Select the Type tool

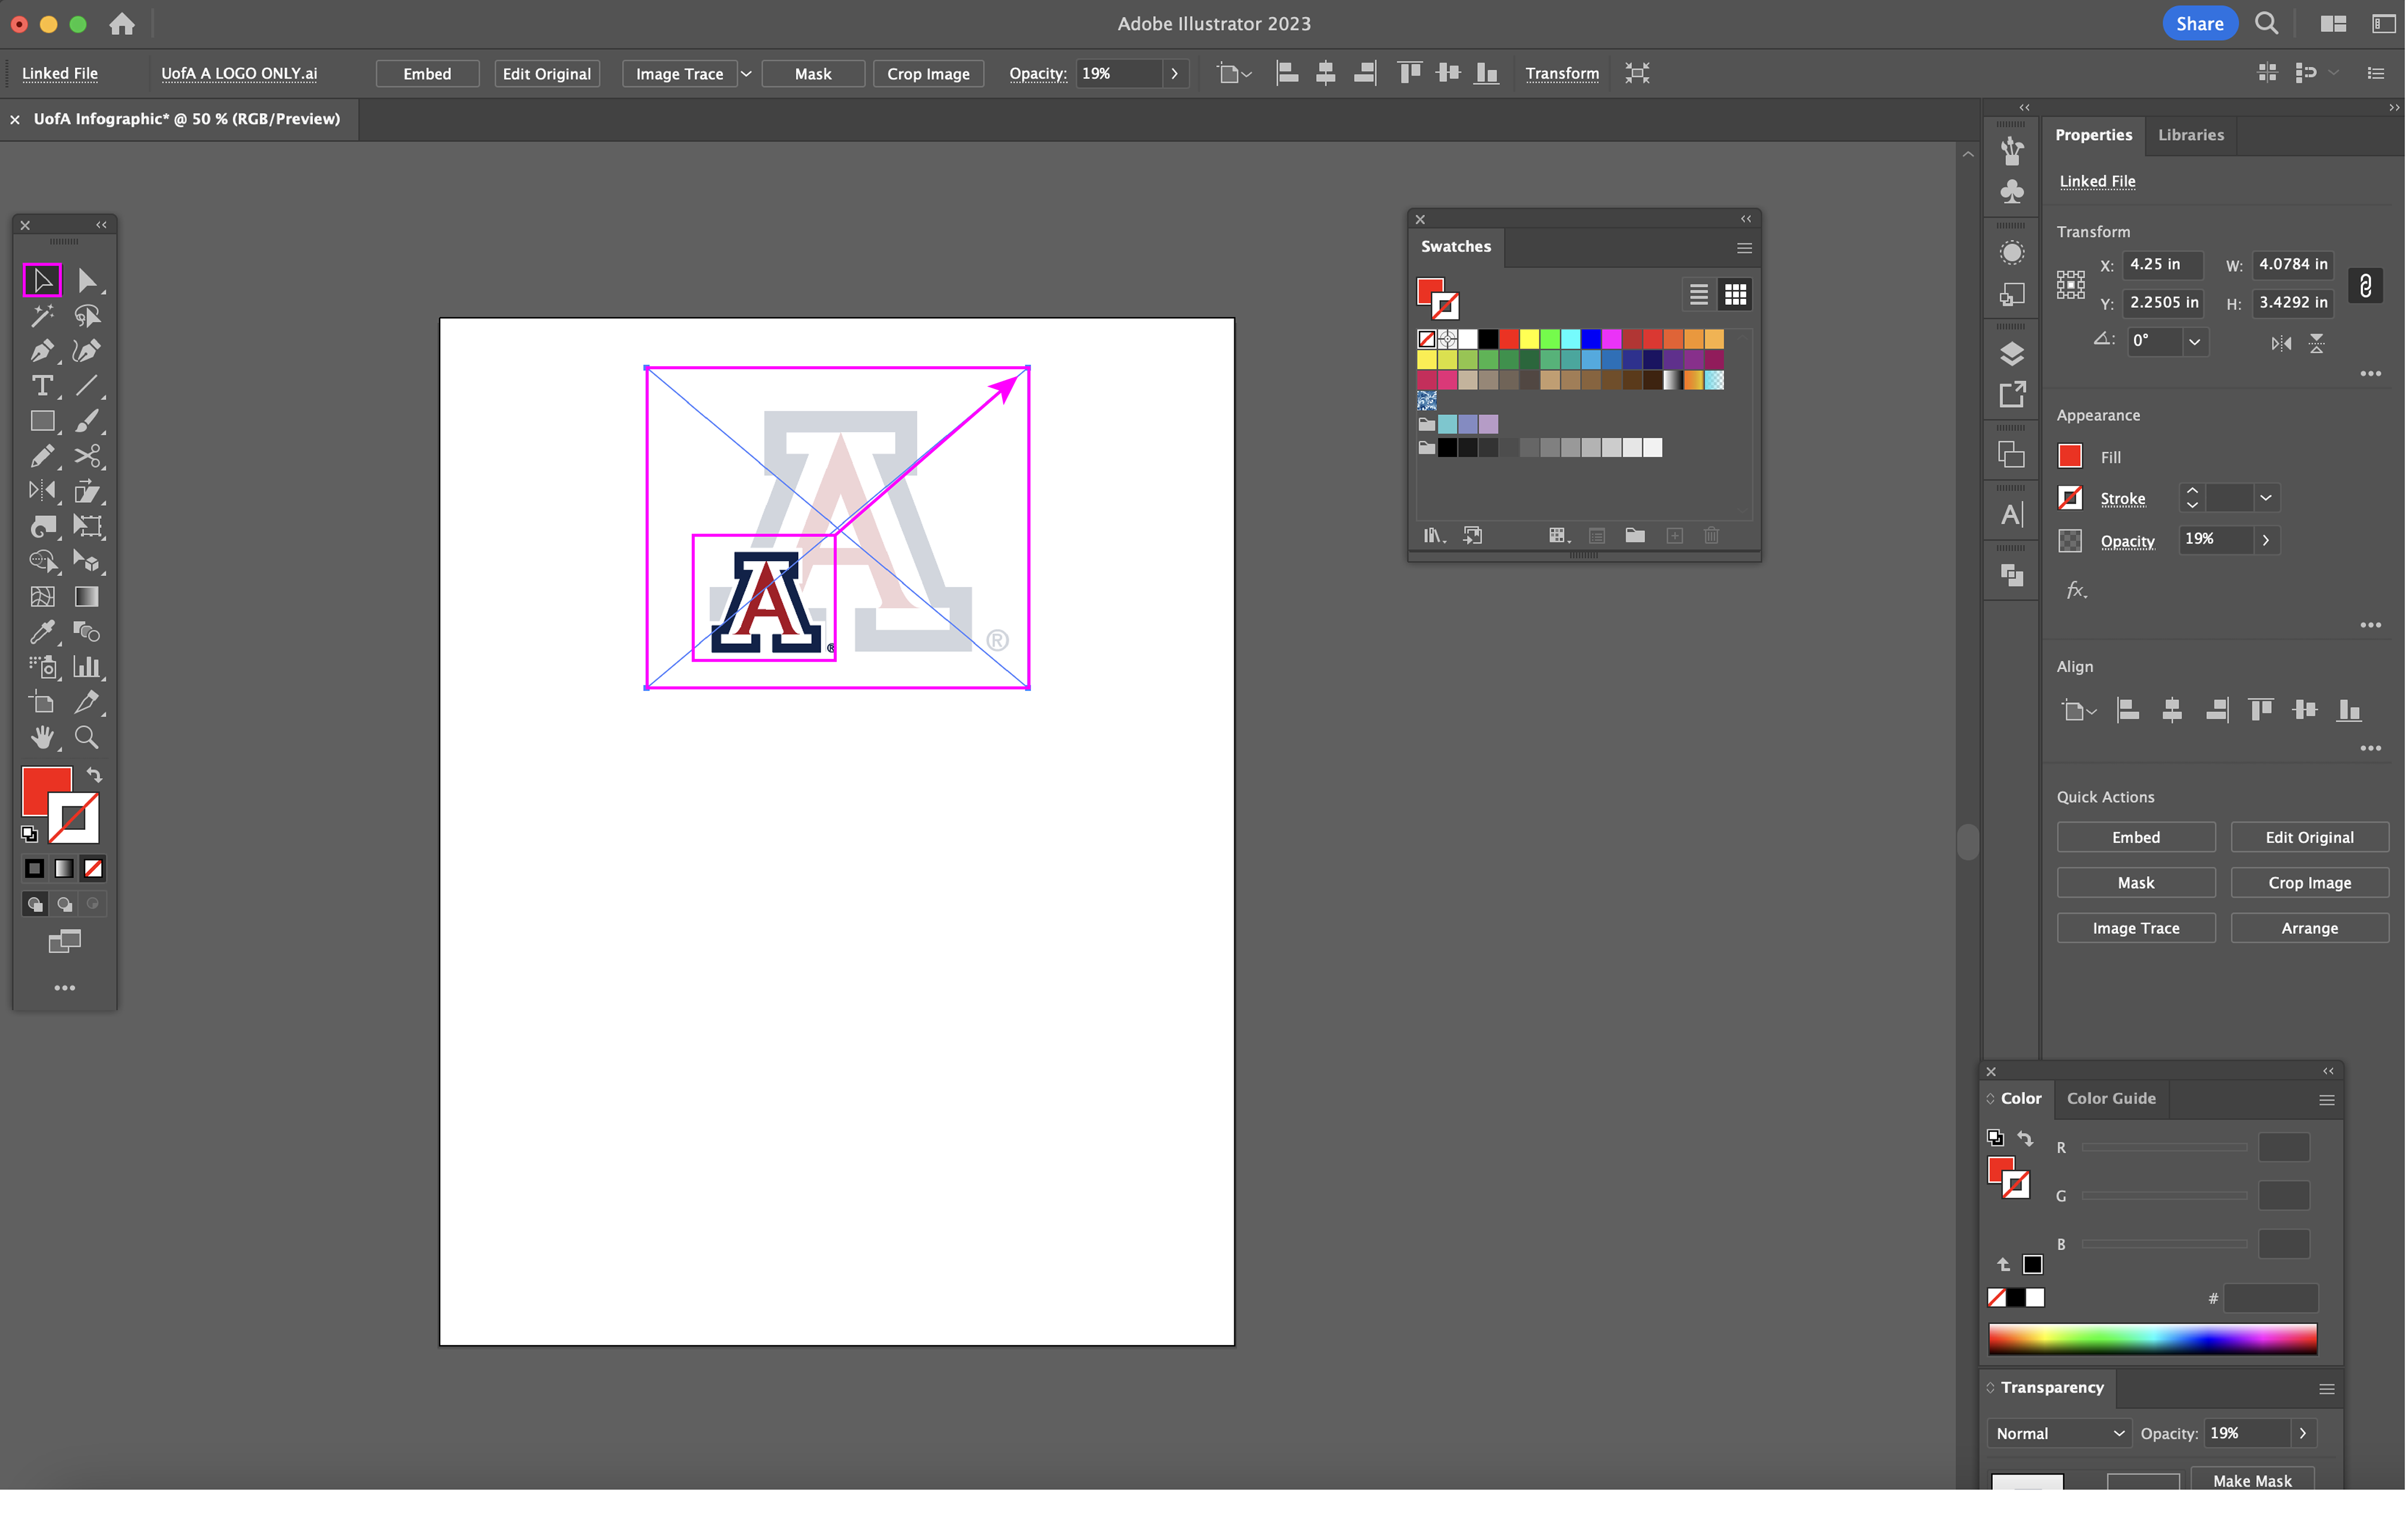tap(41, 386)
